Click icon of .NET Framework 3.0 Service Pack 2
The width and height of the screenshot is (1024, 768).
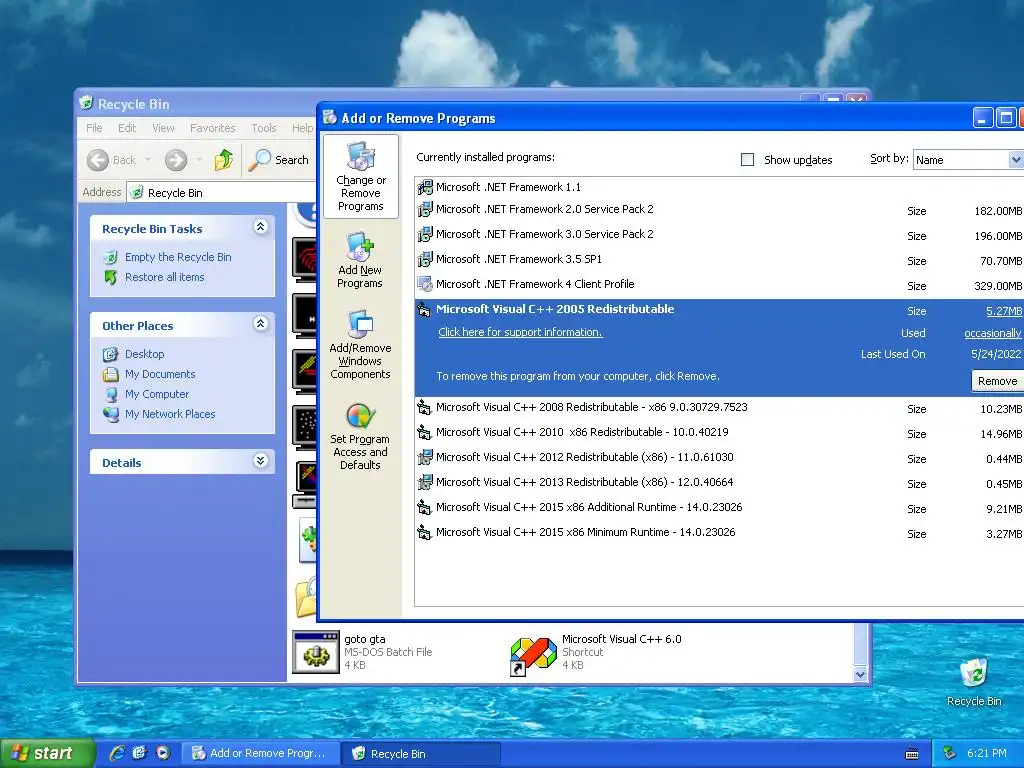(x=425, y=234)
